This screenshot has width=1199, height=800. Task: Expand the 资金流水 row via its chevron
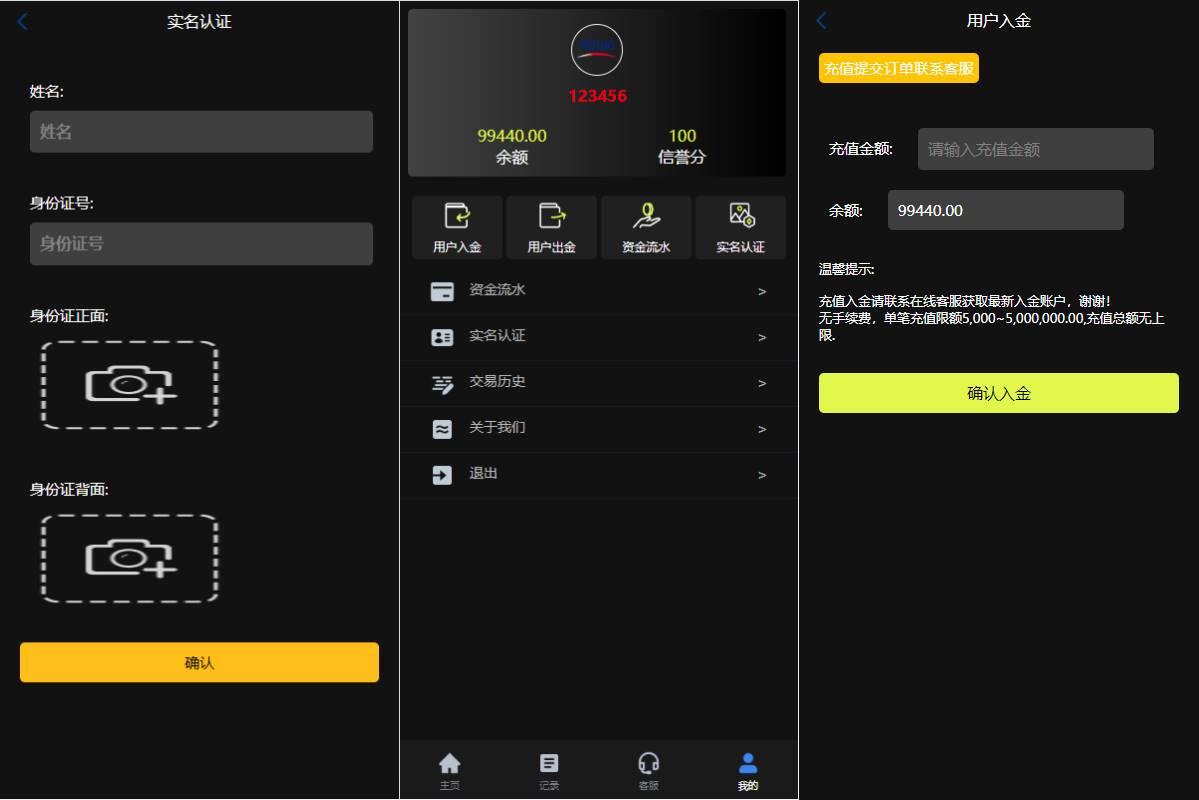pos(762,291)
